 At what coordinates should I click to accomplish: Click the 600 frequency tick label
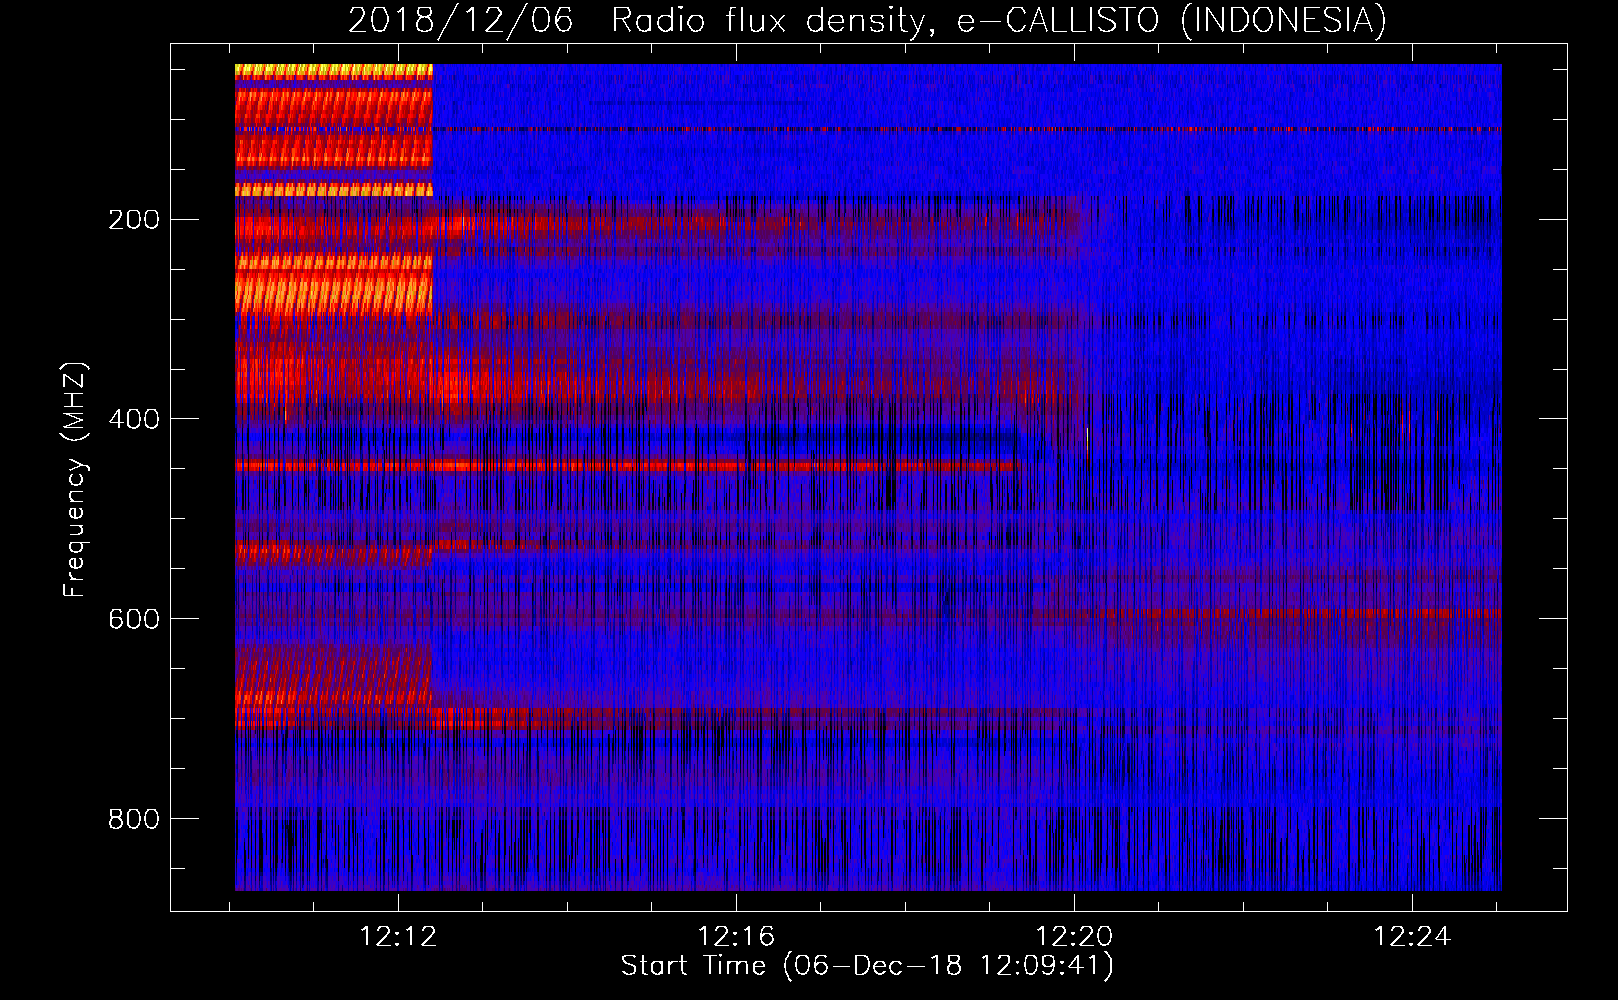134,619
